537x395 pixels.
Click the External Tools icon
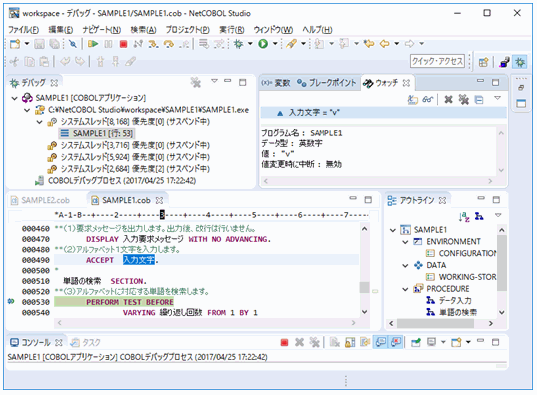[x=291, y=44]
